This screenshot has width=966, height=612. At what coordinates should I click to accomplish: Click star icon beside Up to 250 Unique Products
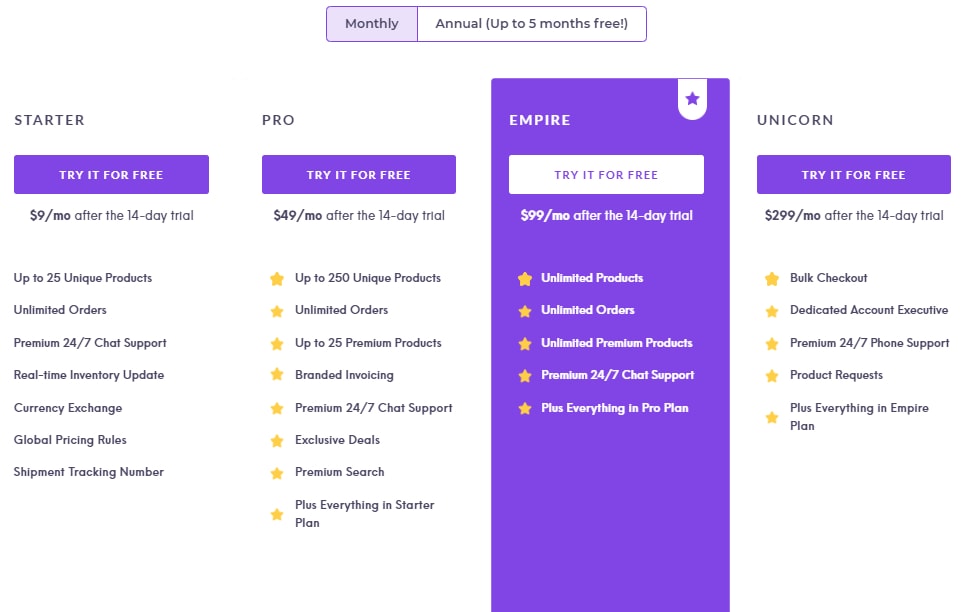point(277,279)
